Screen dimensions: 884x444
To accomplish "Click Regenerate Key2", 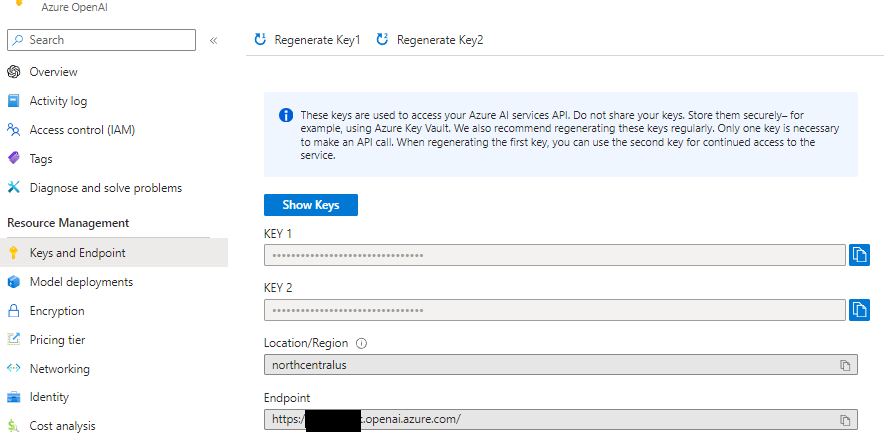I will [430, 40].
